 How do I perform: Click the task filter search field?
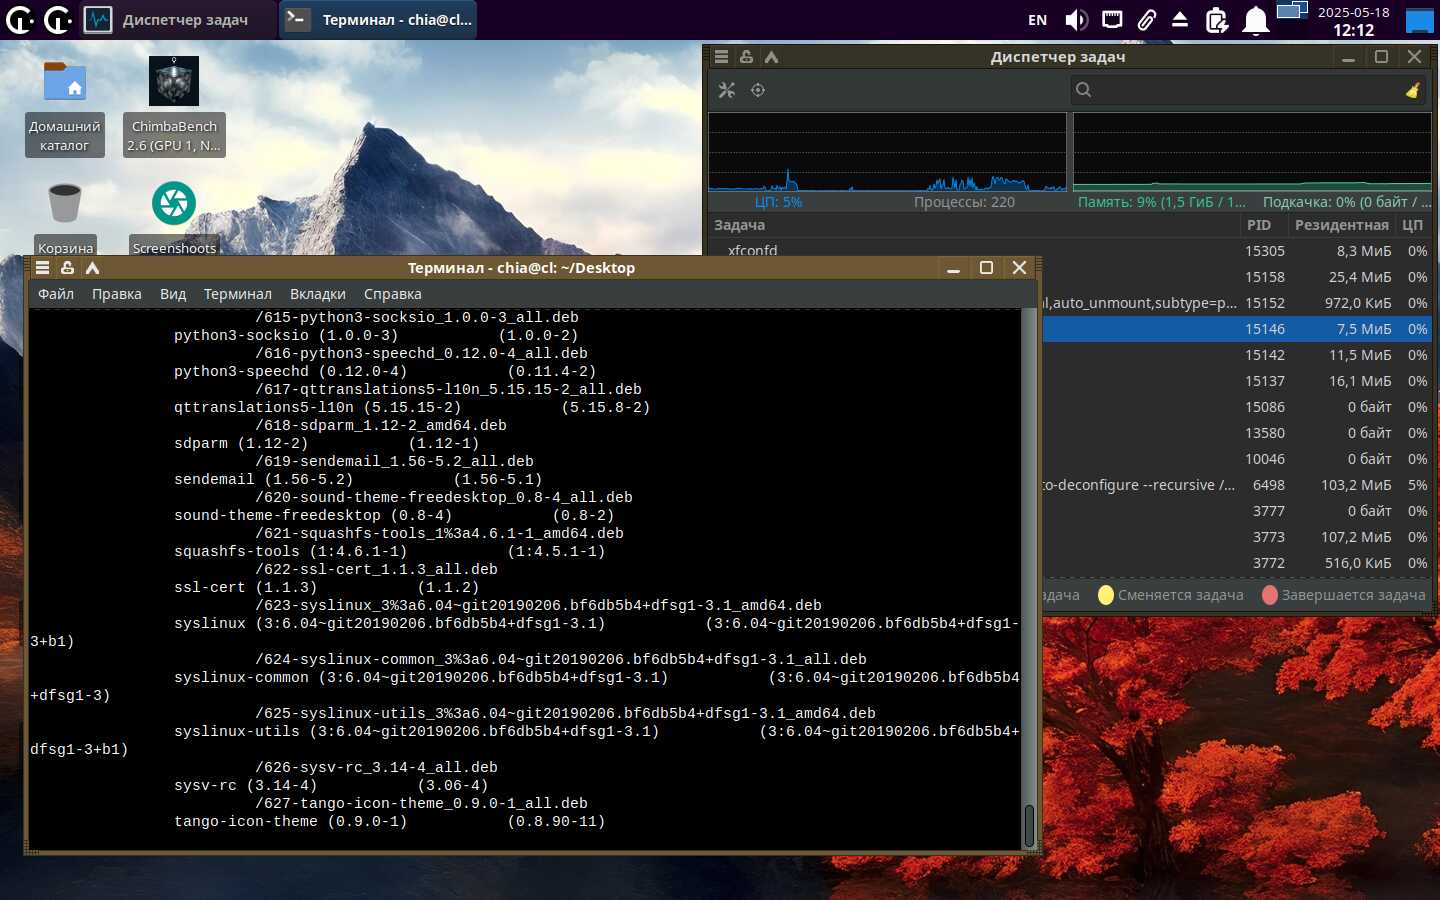1250,90
